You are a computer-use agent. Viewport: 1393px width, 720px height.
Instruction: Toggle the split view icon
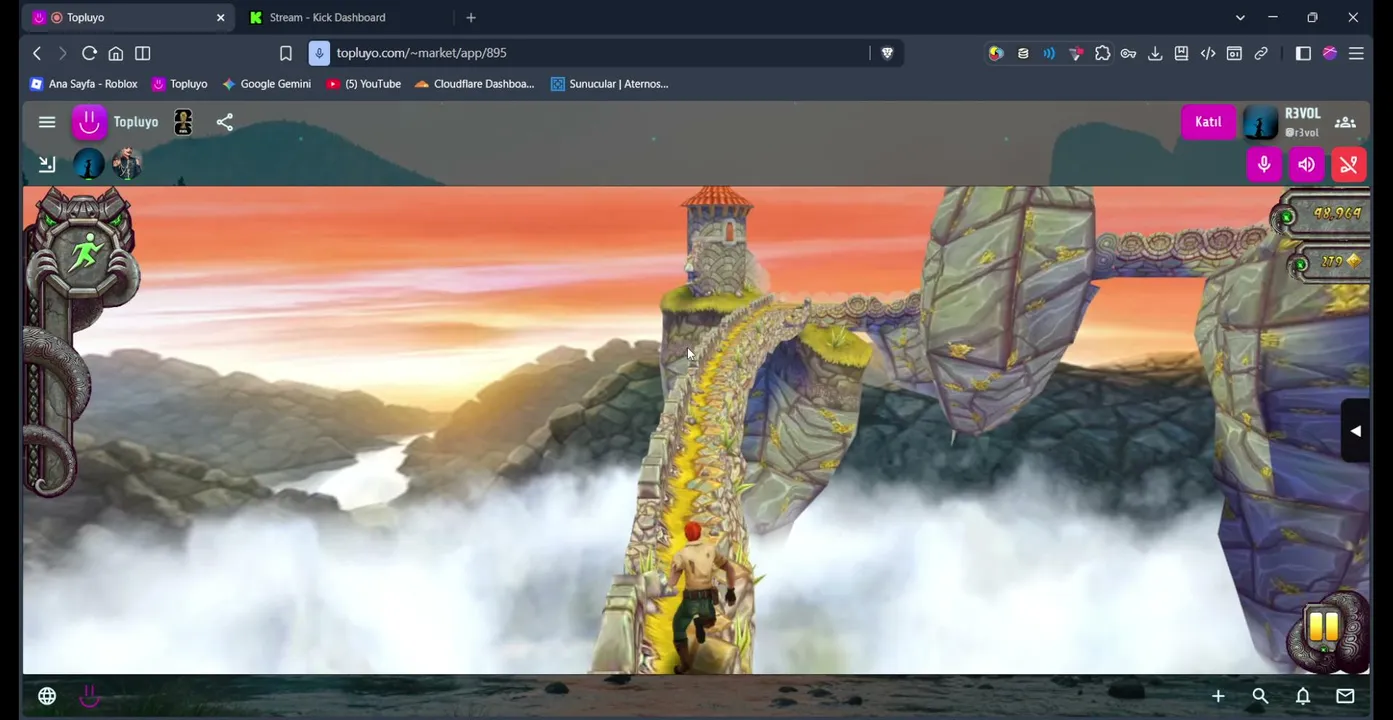143,53
